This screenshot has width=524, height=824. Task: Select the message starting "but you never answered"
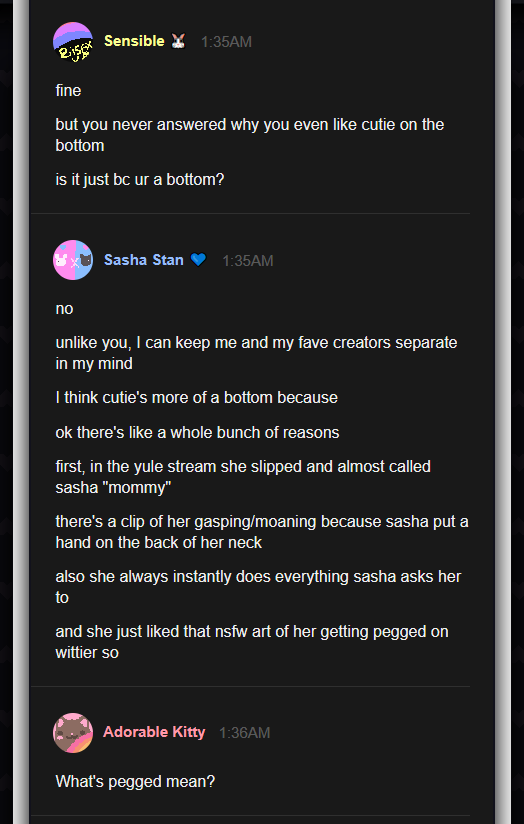250,135
